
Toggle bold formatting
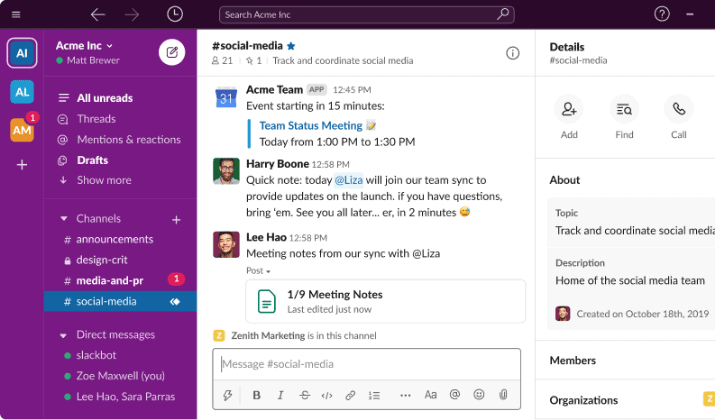tap(256, 395)
